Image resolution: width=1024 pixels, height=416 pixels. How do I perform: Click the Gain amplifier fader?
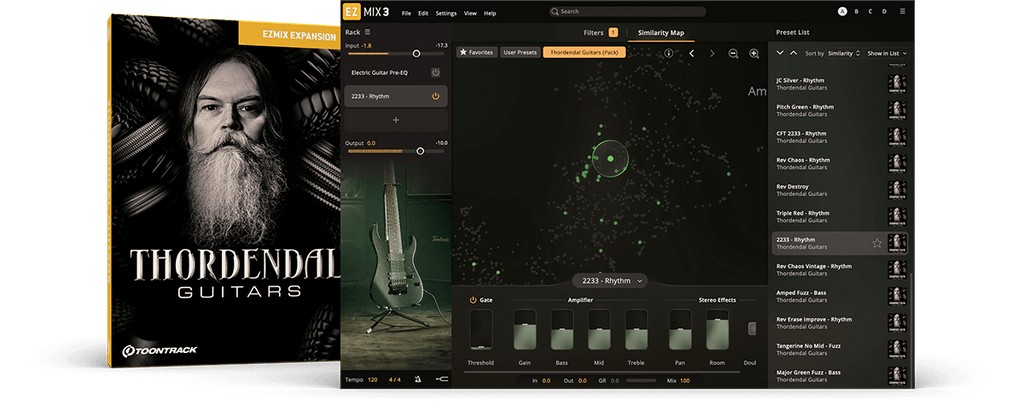(524, 330)
